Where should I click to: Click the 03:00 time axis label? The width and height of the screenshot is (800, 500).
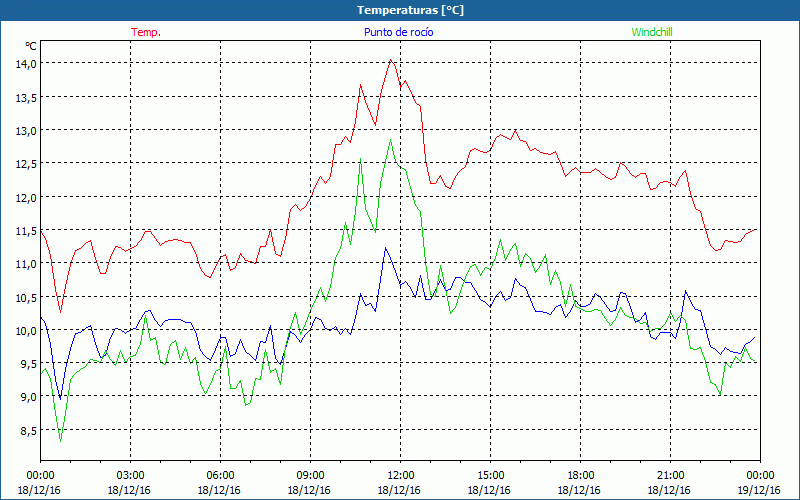[x=130, y=476]
